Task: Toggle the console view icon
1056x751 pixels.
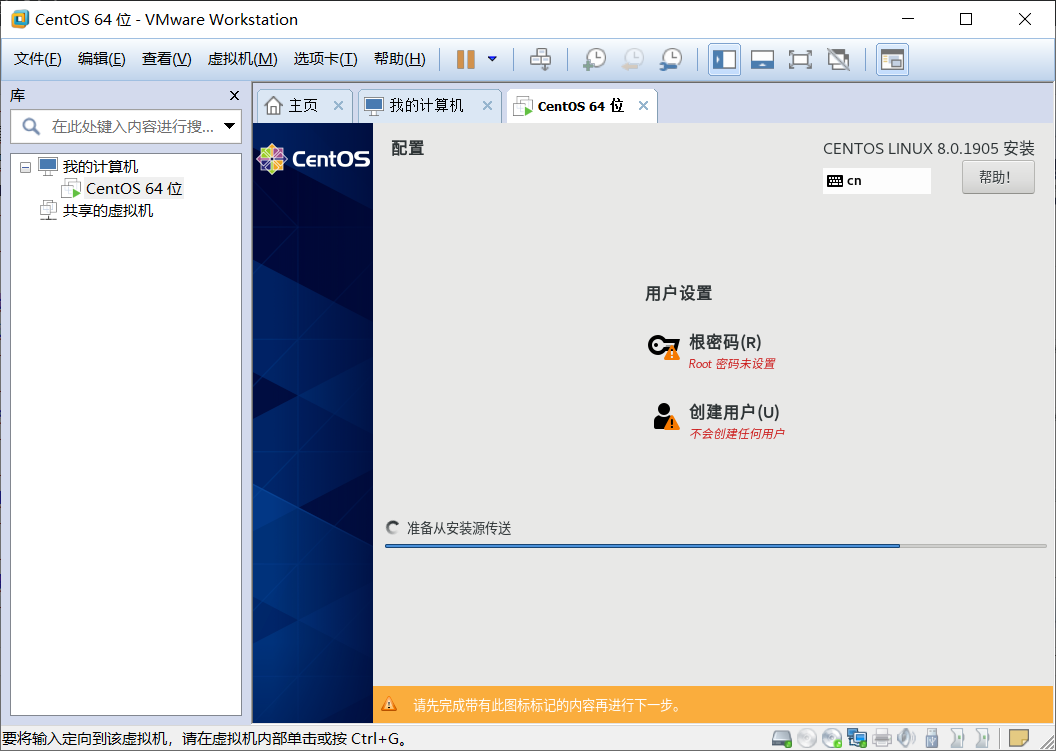Action: 892,59
